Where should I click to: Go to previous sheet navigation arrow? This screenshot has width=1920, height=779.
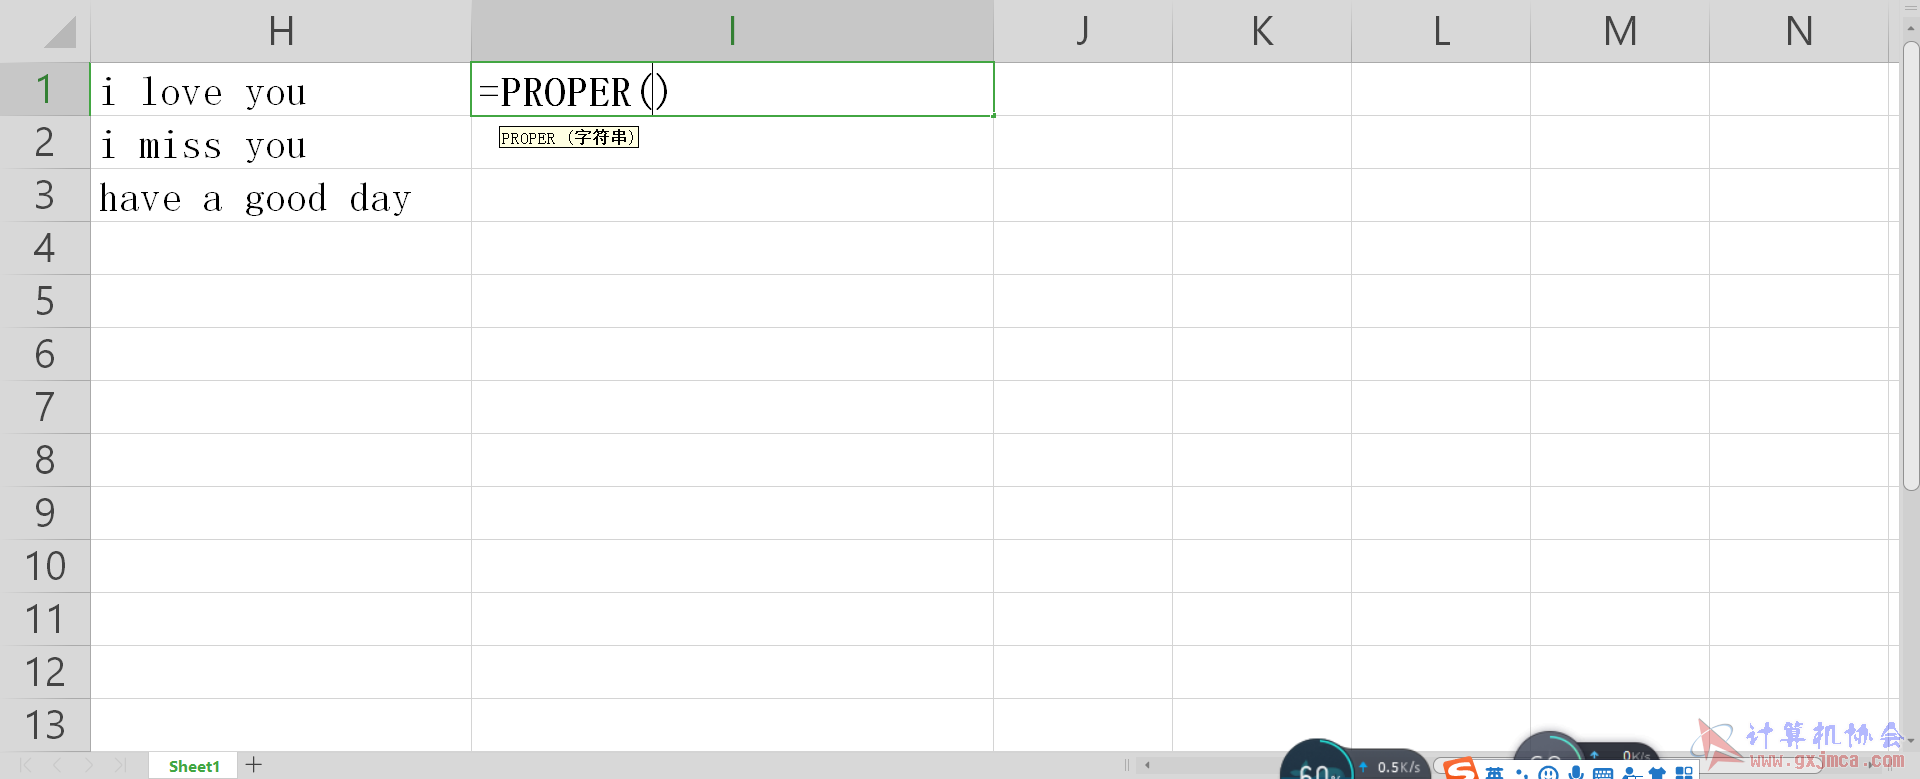pos(57,766)
